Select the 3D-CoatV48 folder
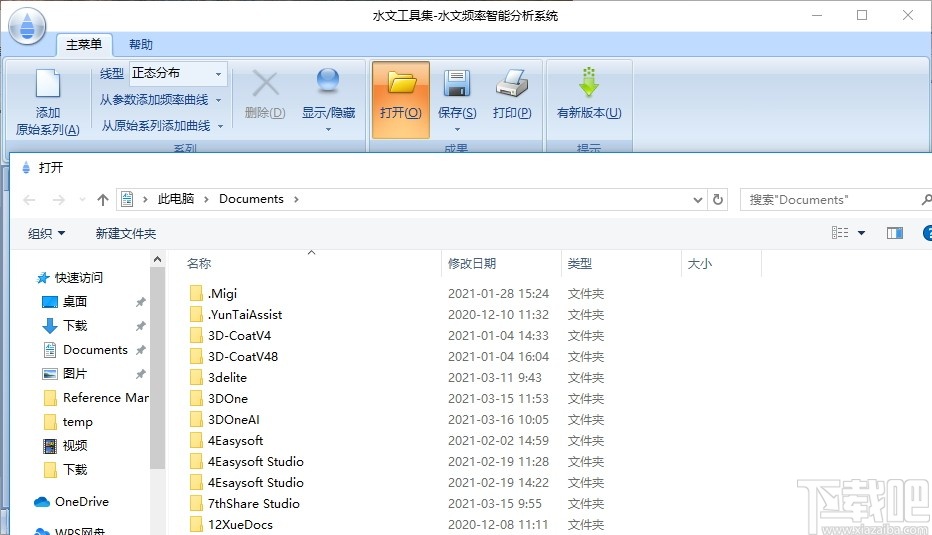Viewport: 932px width, 535px height. click(234, 357)
